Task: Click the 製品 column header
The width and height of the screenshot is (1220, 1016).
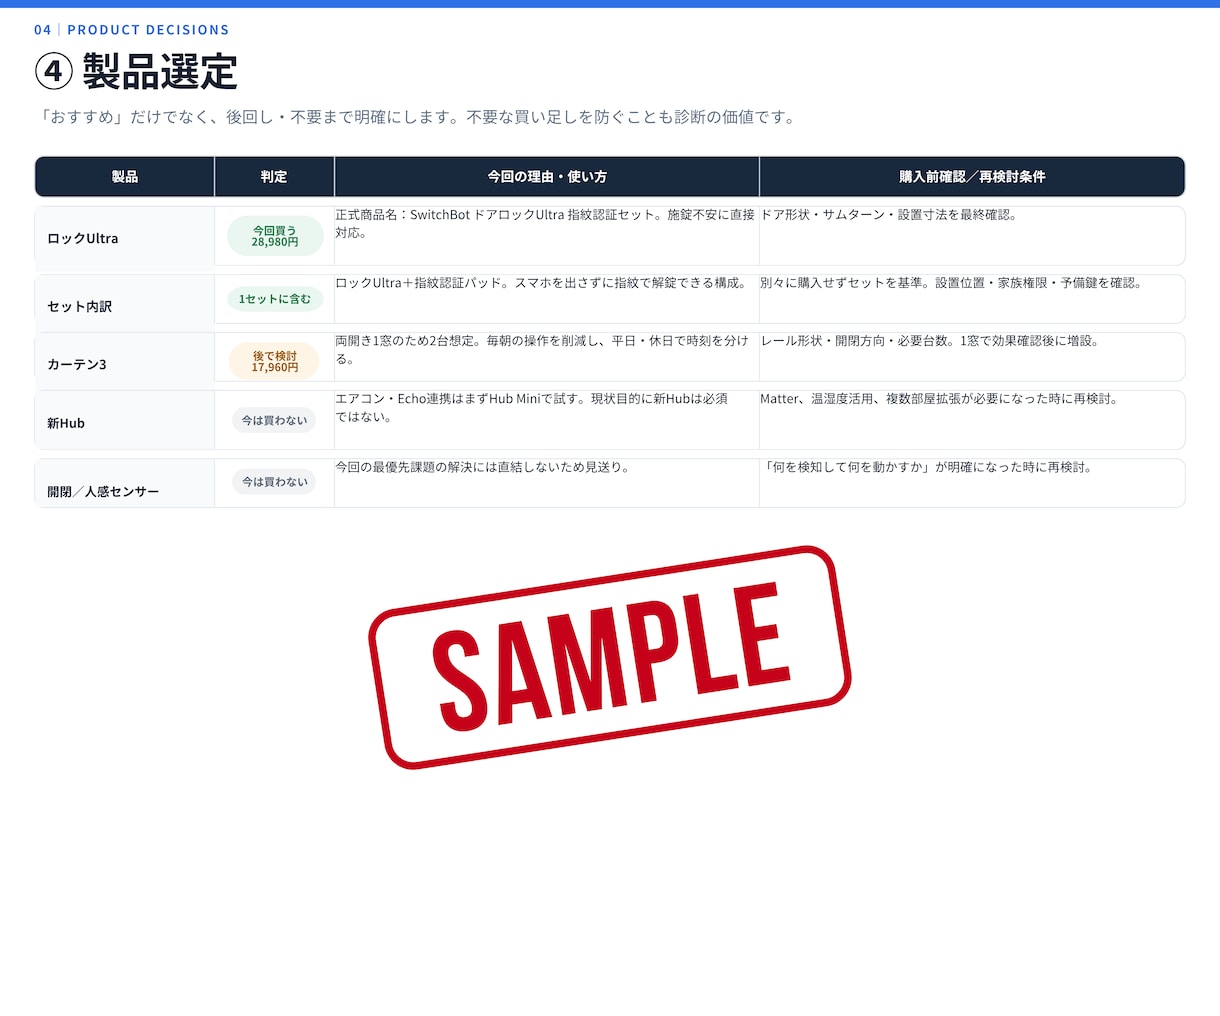Action: 125,177
